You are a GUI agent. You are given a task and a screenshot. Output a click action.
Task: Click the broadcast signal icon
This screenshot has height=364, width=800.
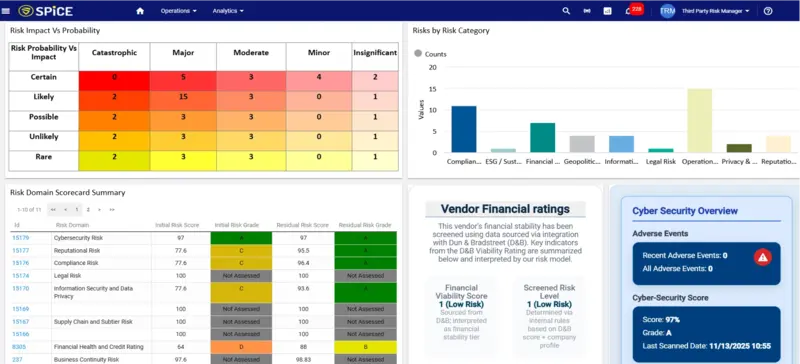(x=587, y=11)
